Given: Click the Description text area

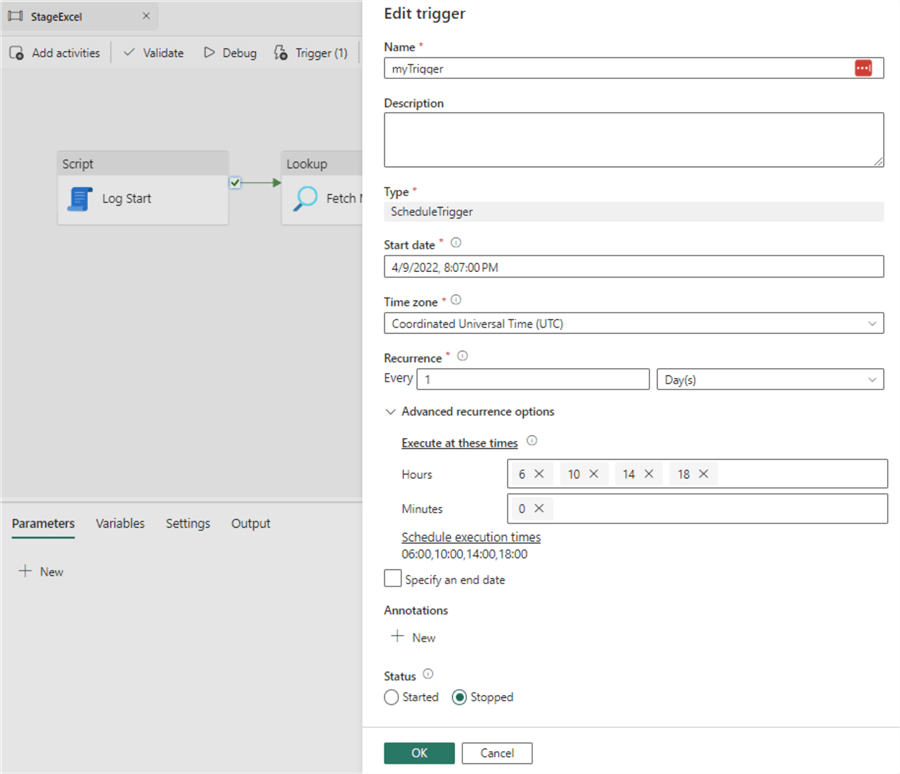Looking at the screenshot, I should (634, 140).
